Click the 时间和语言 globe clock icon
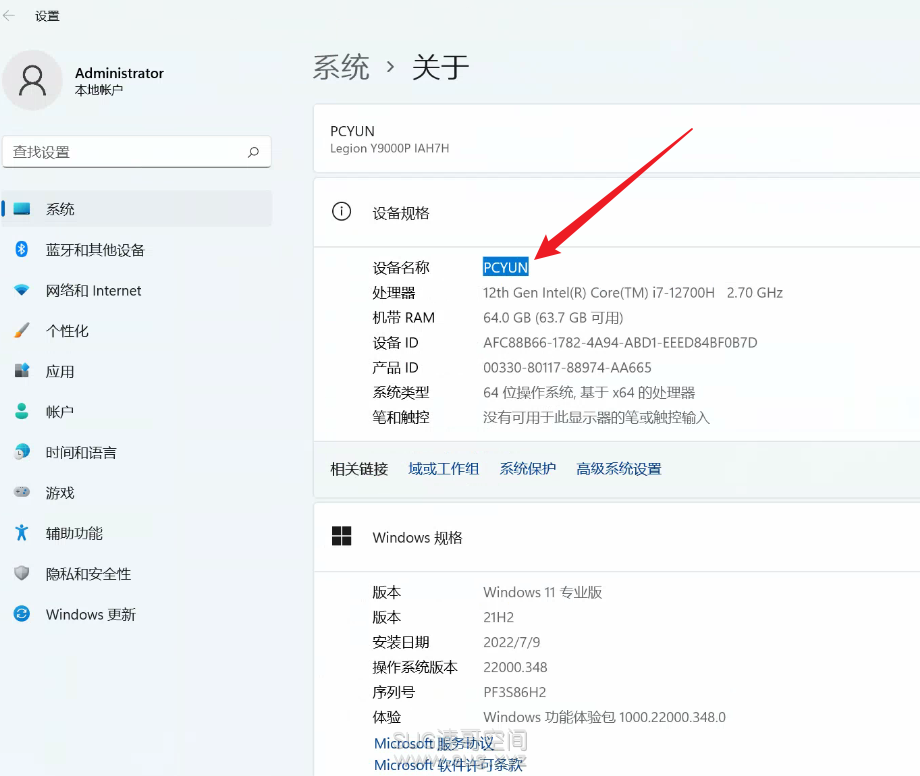 [22, 452]
